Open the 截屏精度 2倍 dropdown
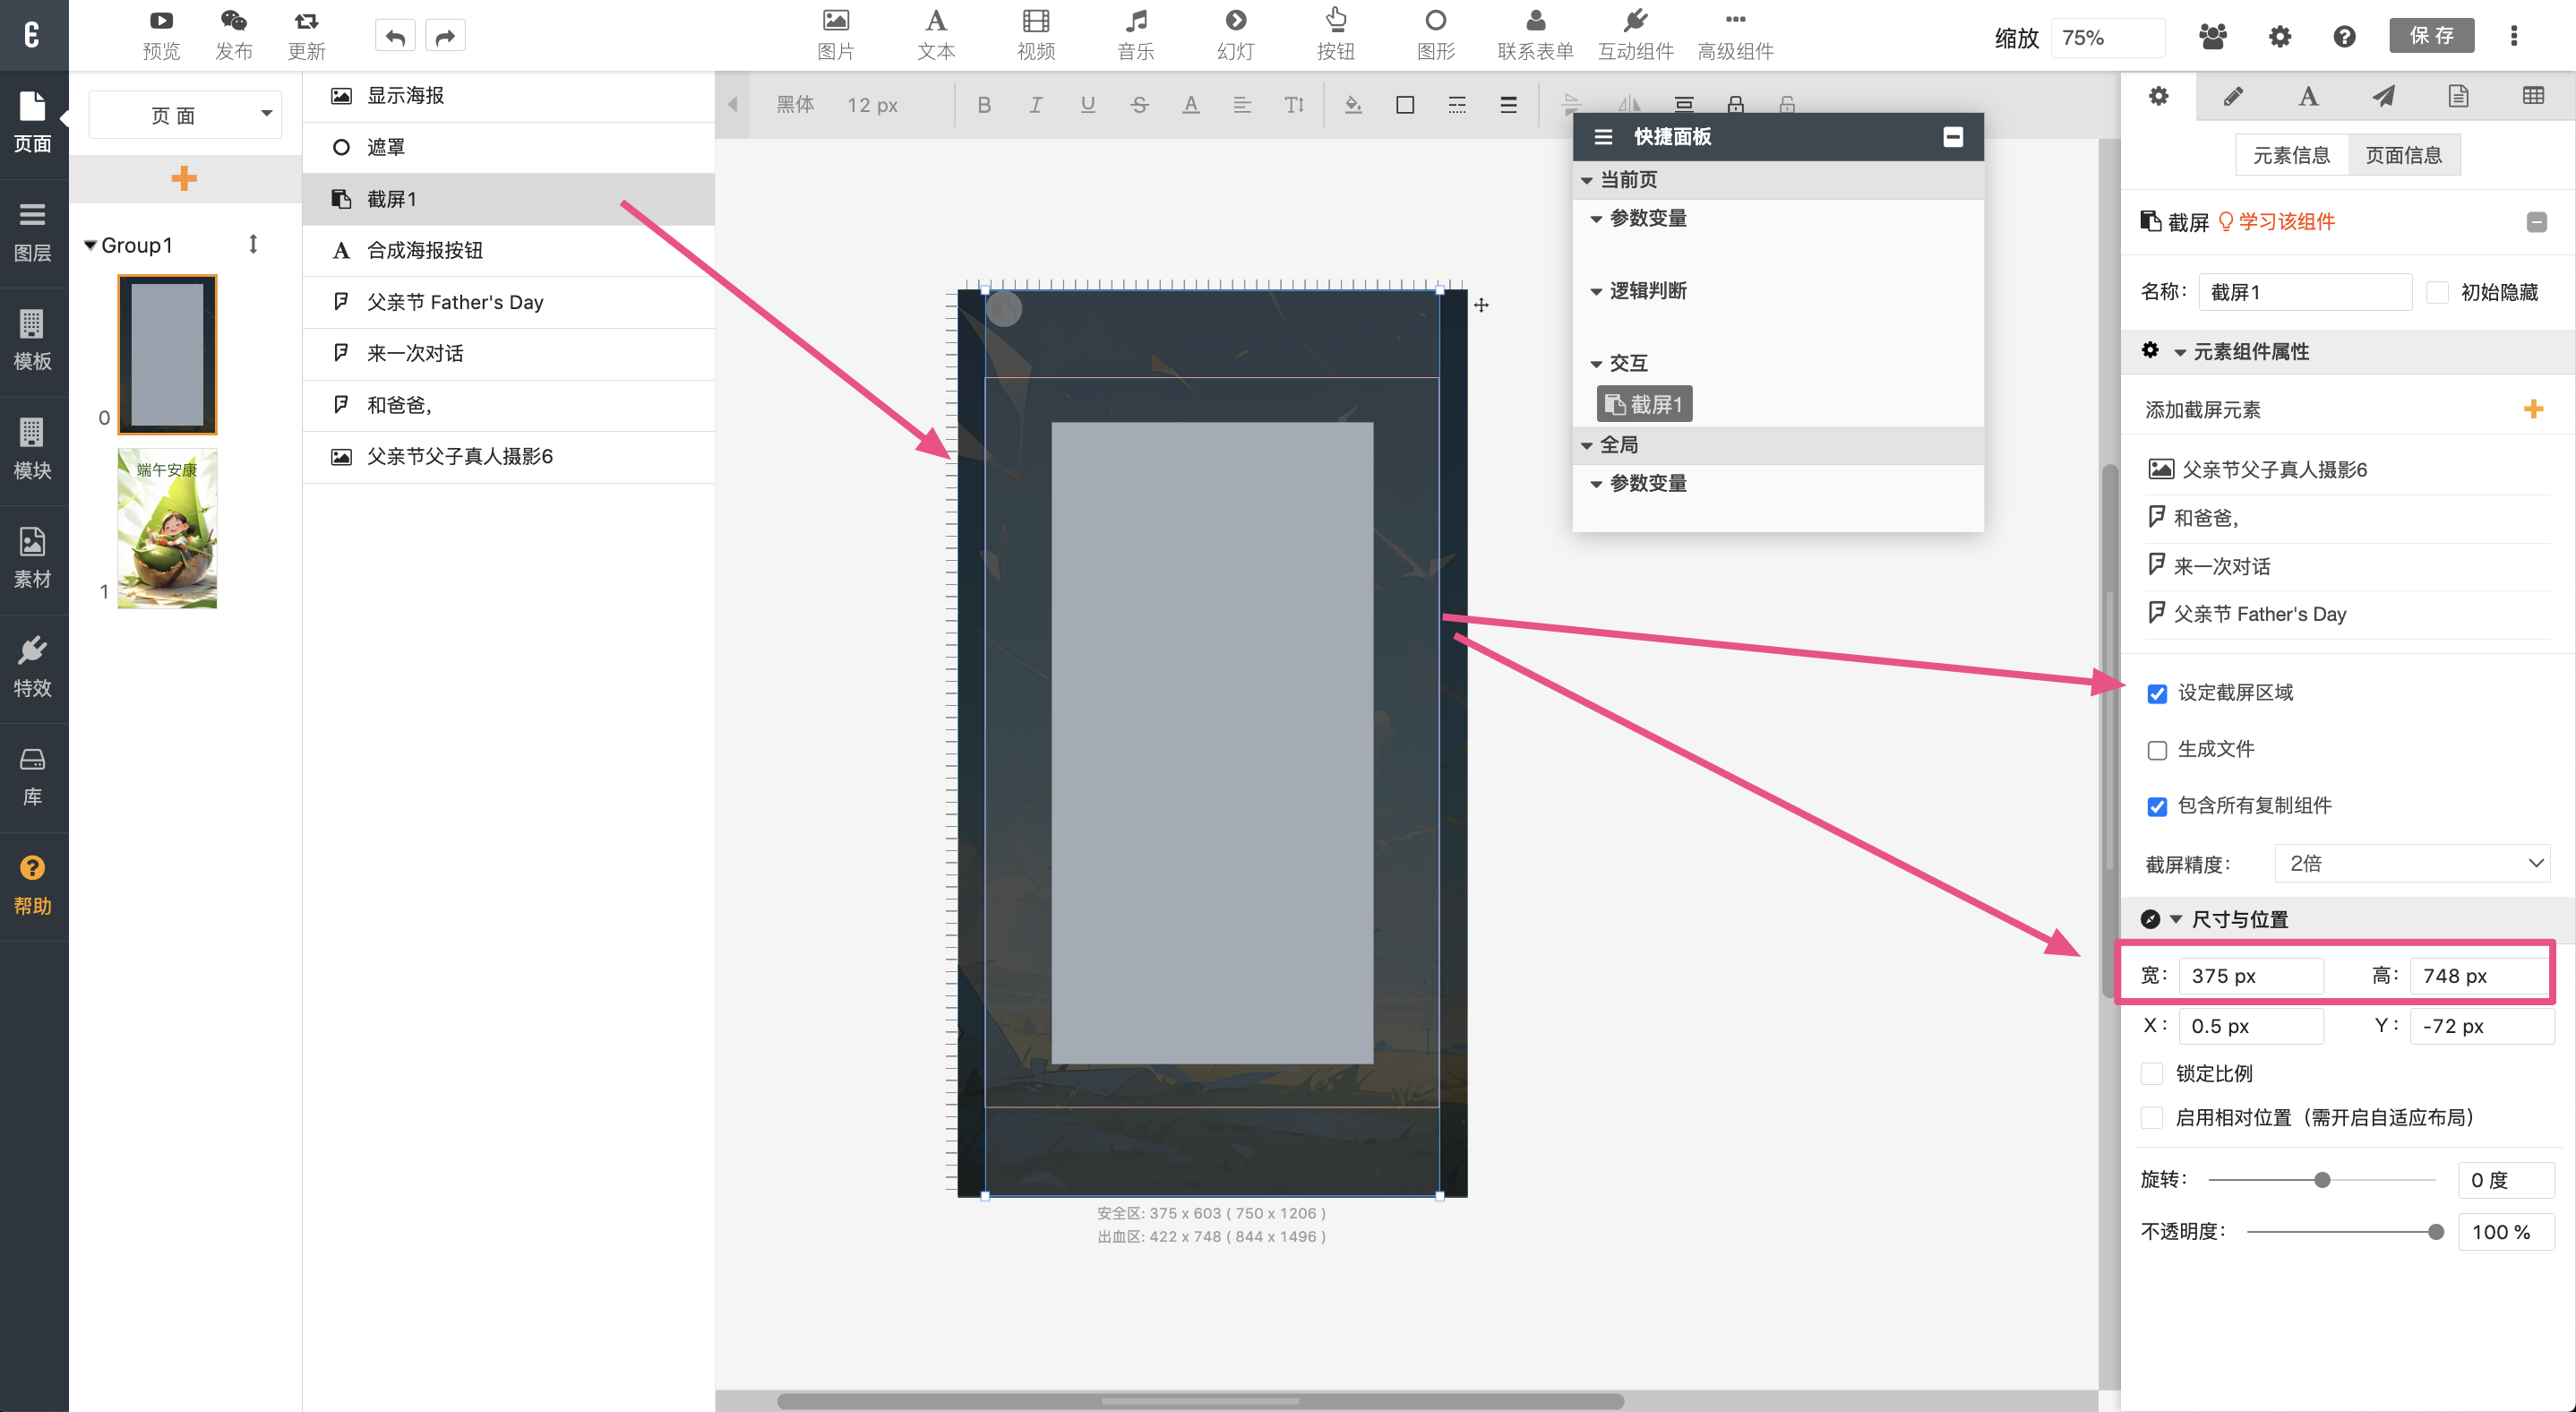Screen dimensions: 2576x1412 pos(2412,864)
